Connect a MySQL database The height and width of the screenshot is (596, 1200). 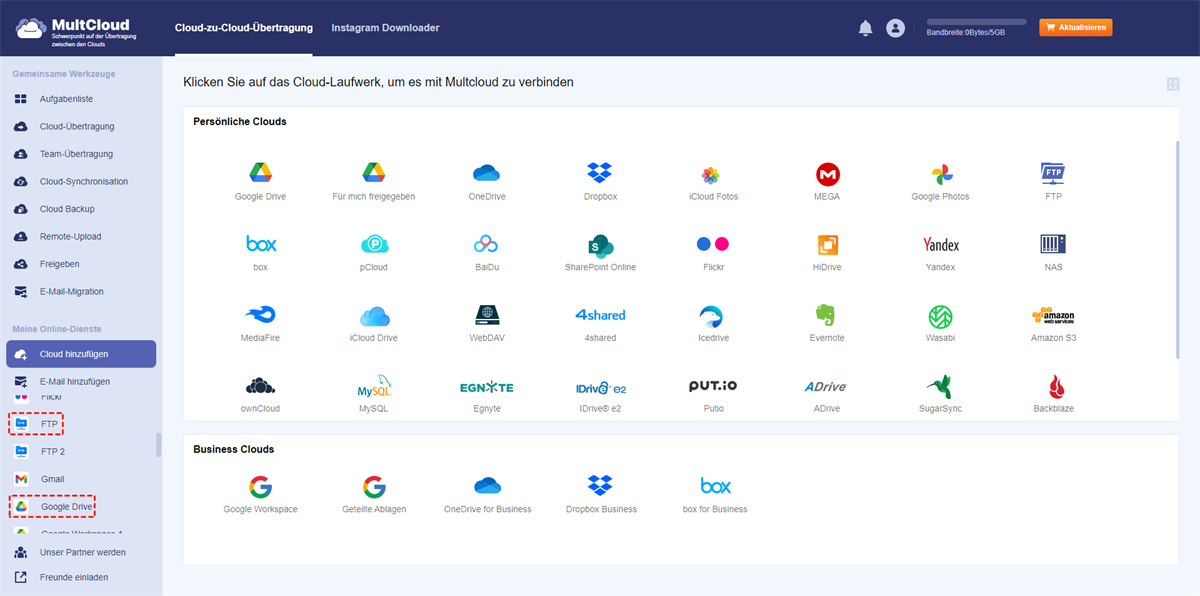pos(373,394)
